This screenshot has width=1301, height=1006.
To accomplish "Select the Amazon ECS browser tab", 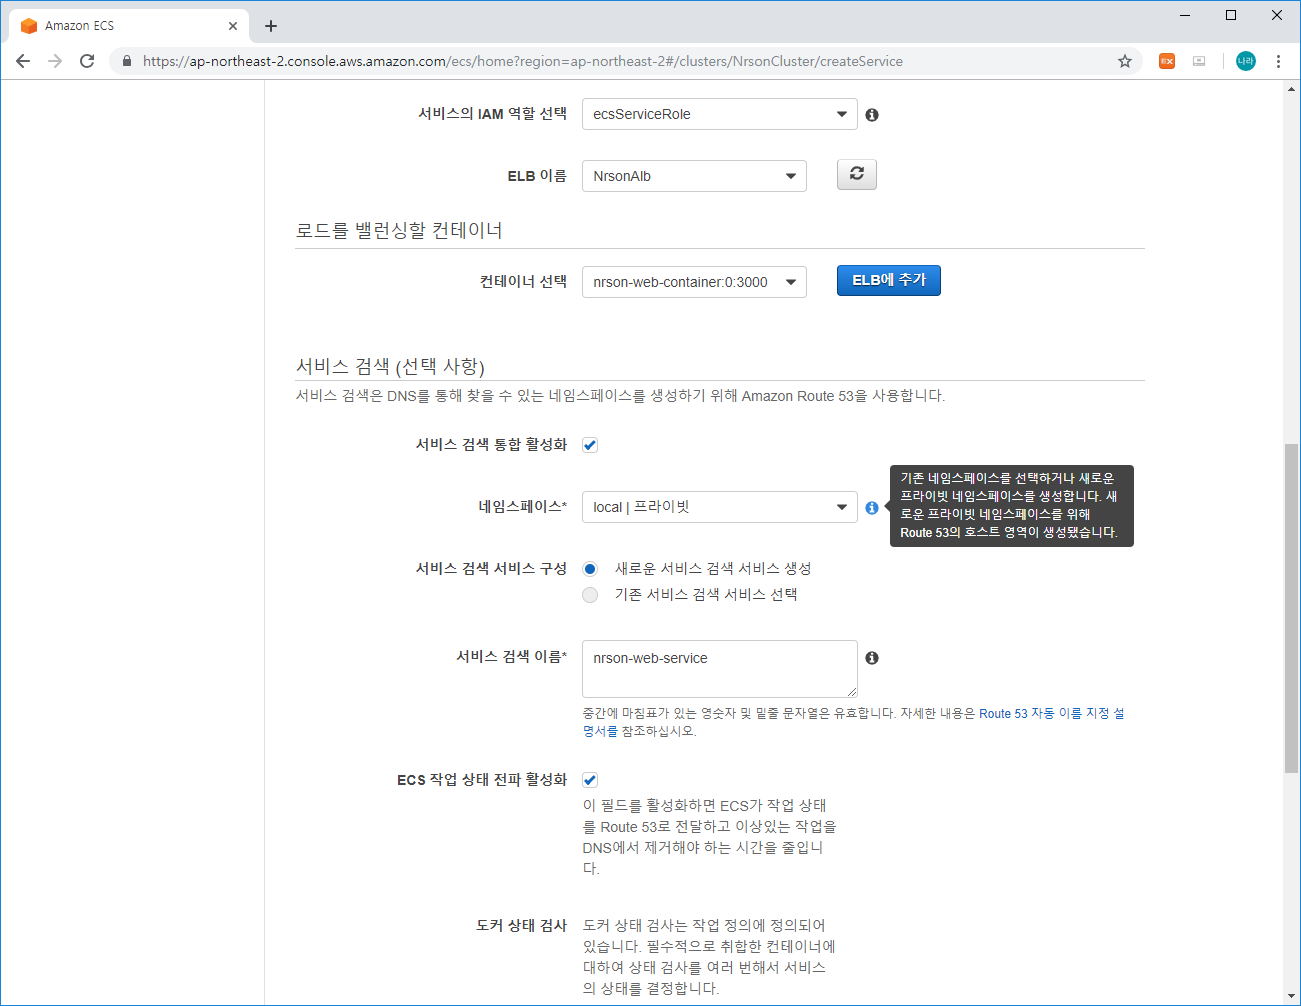I will [128, 26].
